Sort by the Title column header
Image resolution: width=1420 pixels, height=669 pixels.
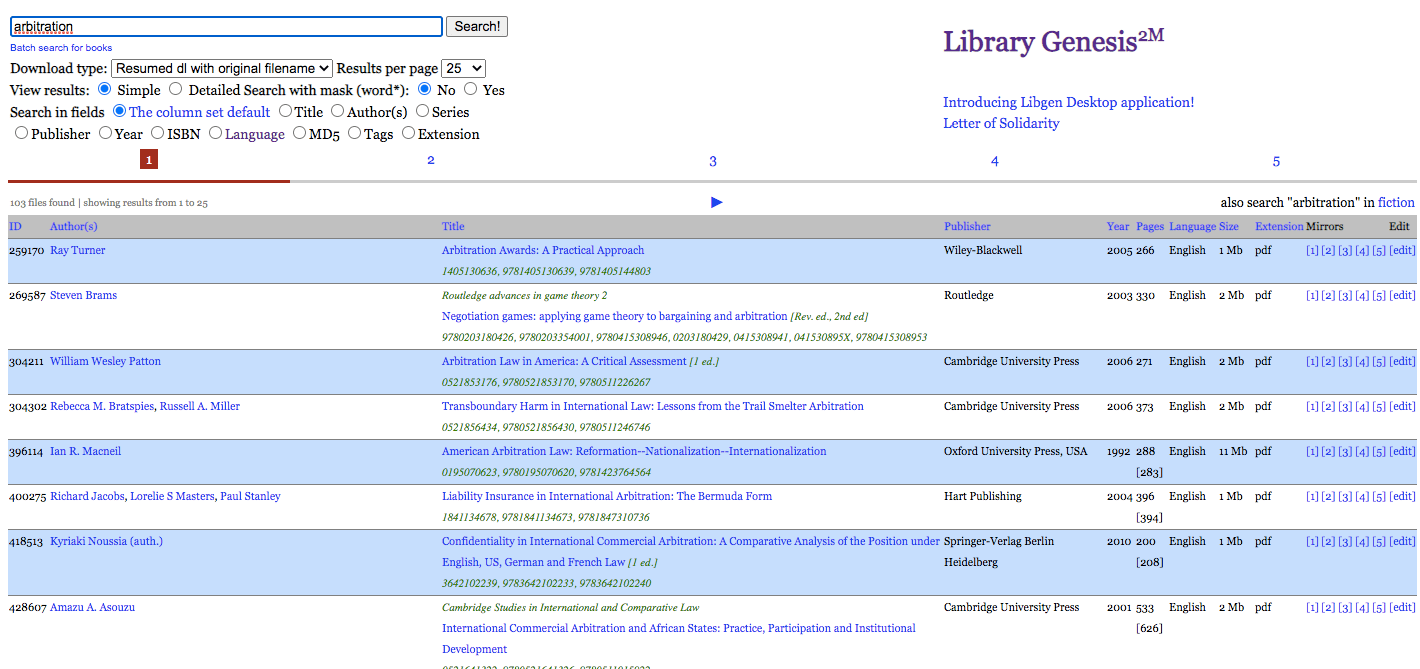[453, 226]
